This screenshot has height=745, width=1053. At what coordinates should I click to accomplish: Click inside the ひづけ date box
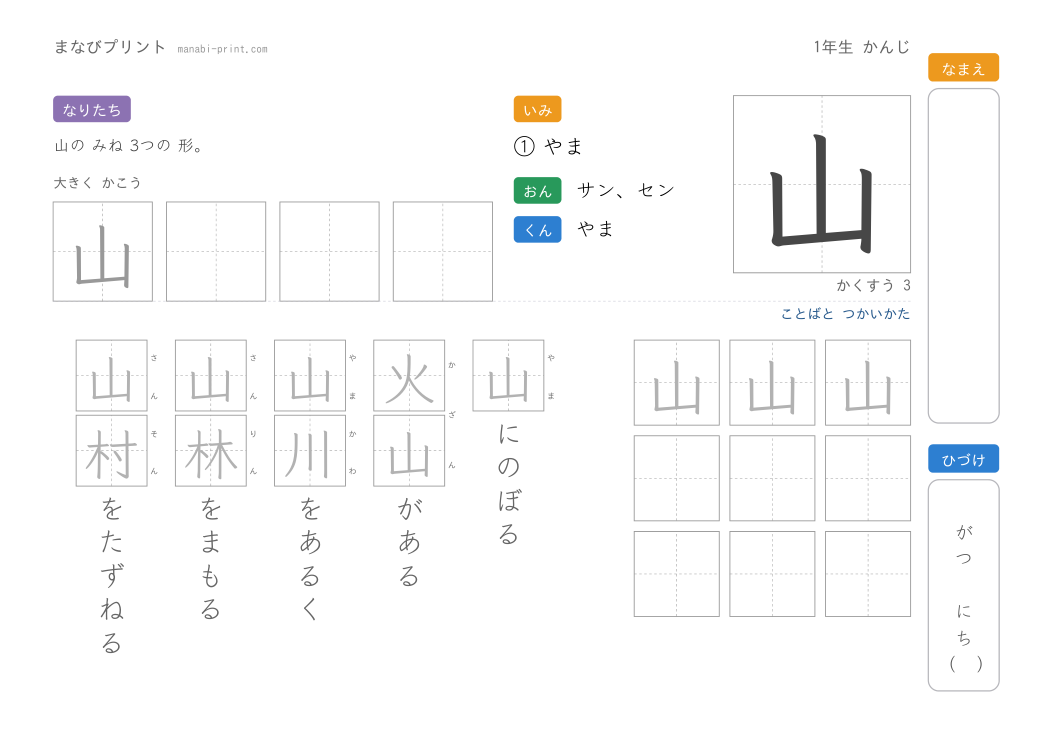pyautogui.click(x=963, y=585)
